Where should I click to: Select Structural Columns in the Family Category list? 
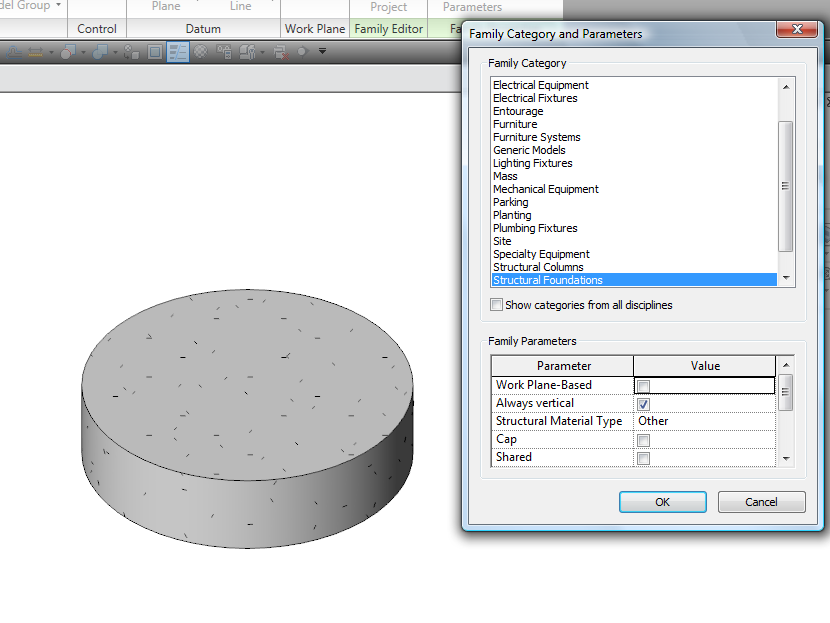[x=538, y=267]
